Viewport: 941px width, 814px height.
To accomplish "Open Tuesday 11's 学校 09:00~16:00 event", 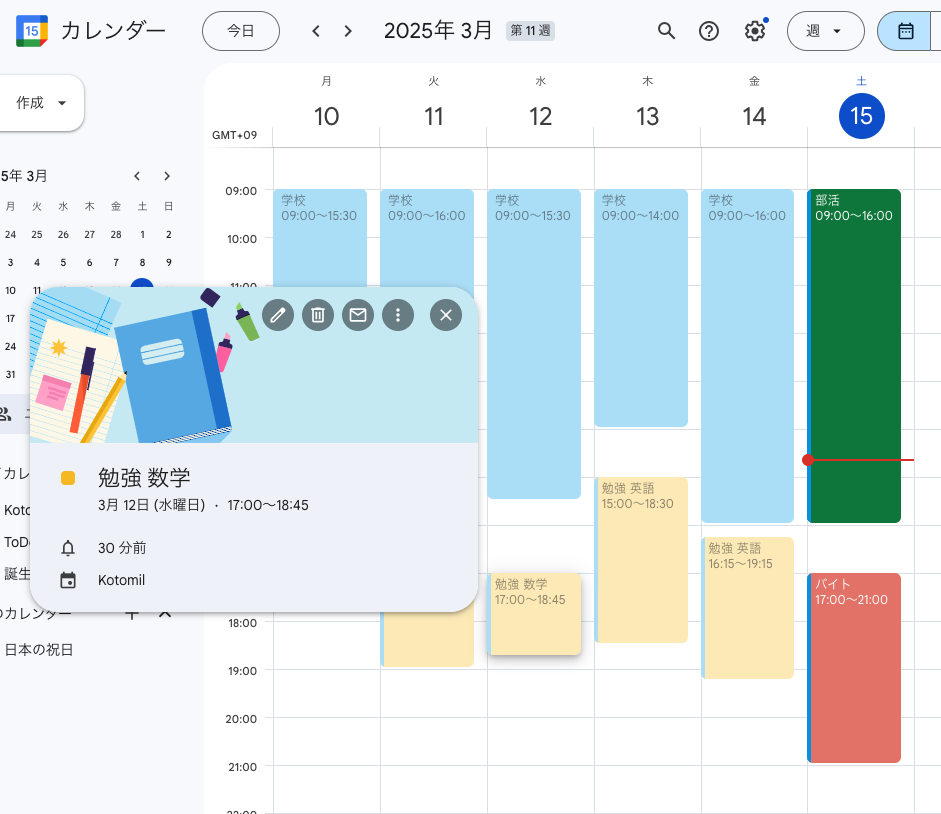I will pos(427,238).
